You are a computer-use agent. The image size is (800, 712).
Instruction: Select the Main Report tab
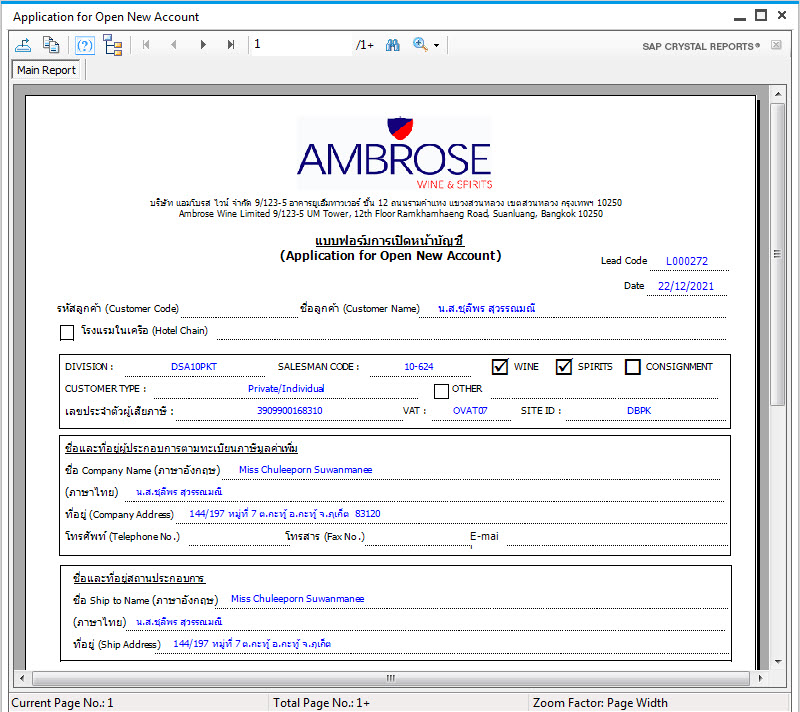[x=46, y=70]
